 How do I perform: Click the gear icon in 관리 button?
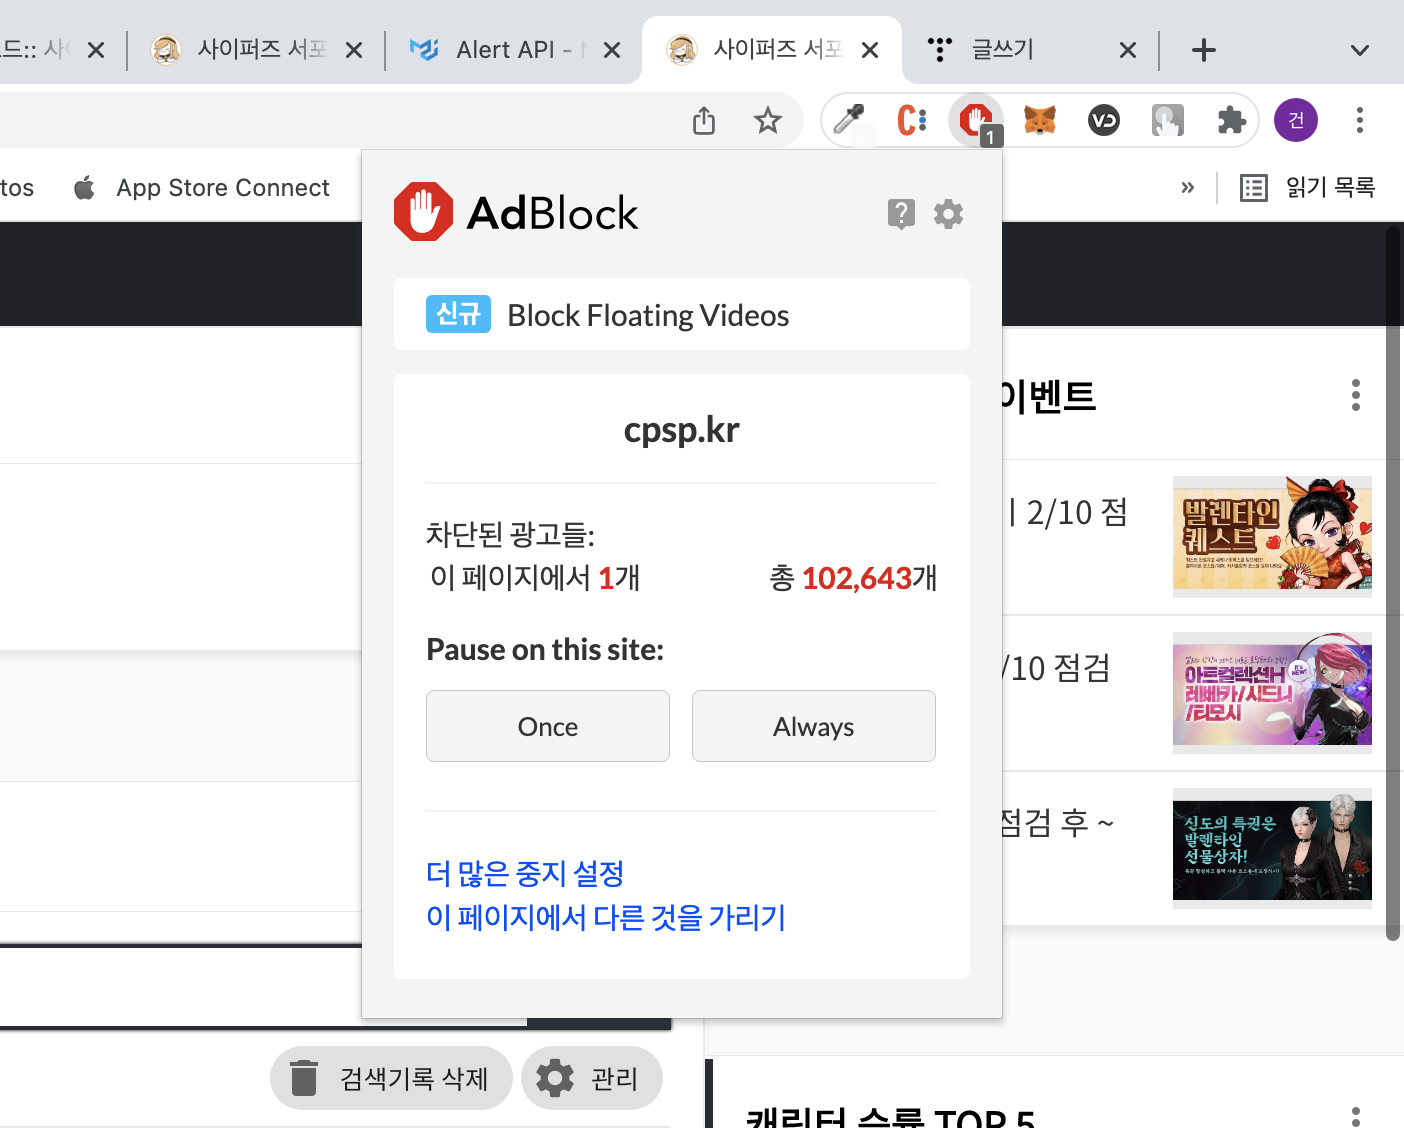(555, 1078)
